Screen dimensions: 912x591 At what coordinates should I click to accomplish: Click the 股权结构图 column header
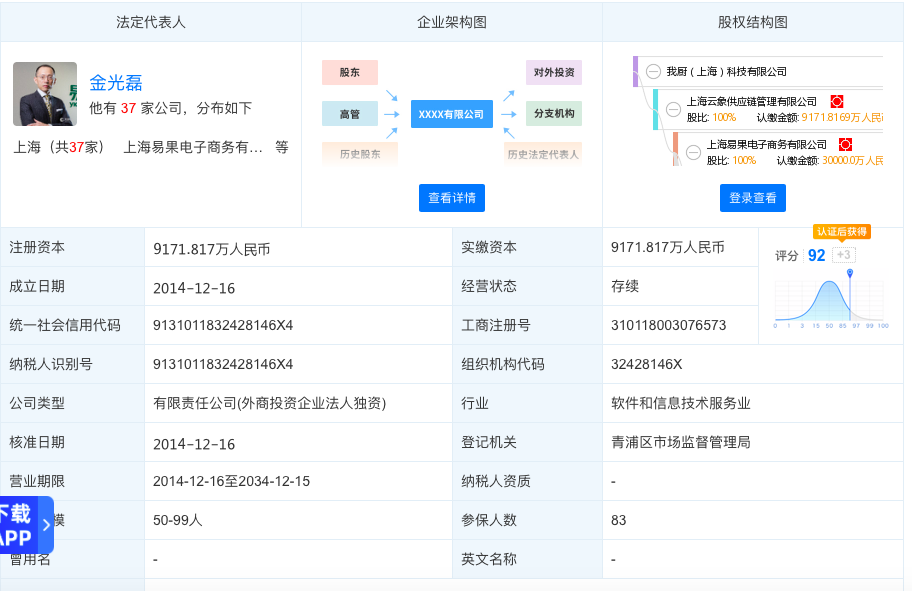tap(752, 21)
